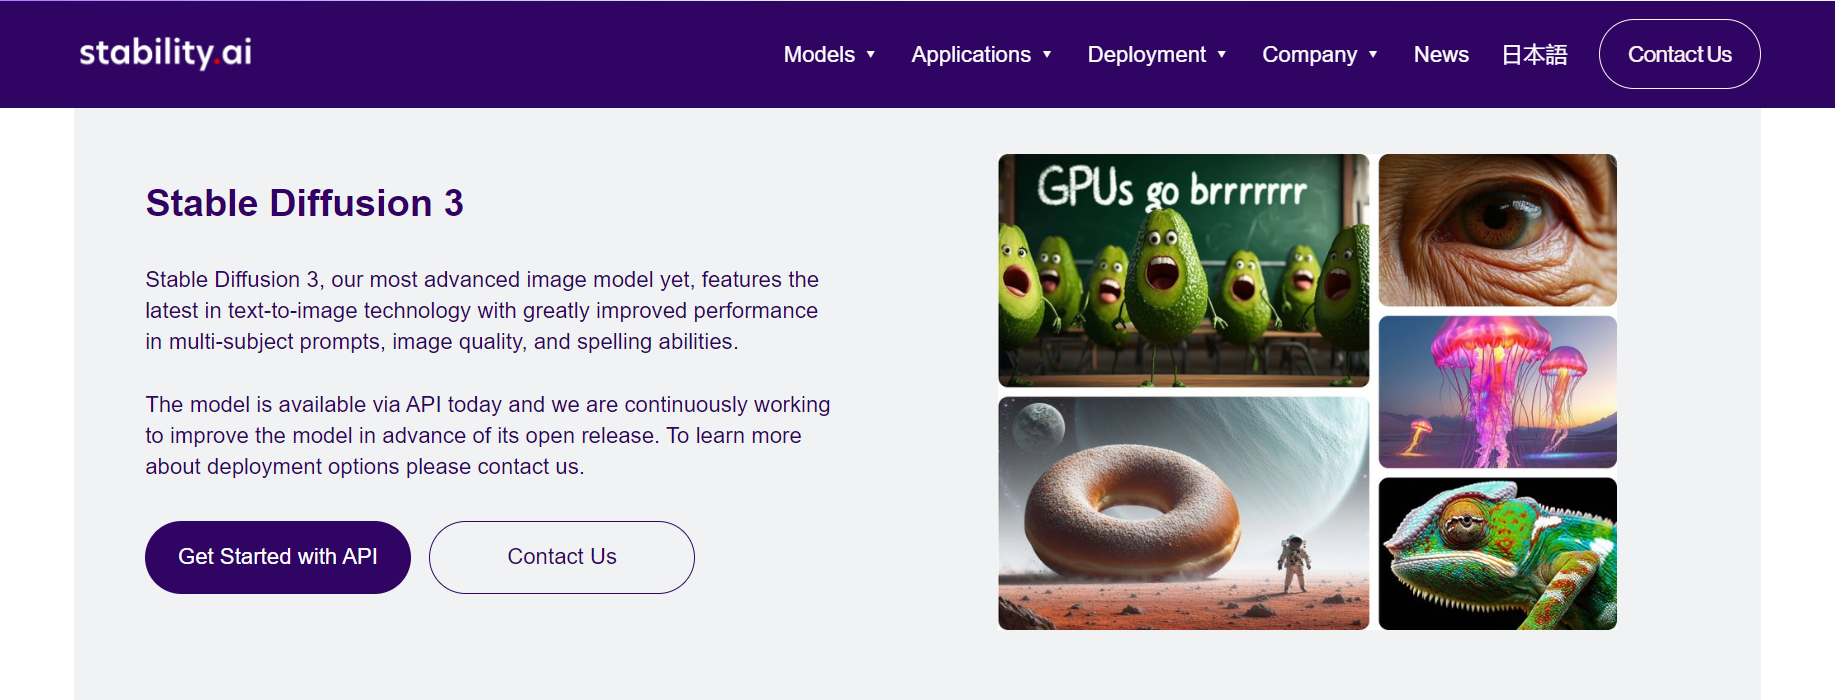
Task: Open the Company menu
Action: point(1309,55)
